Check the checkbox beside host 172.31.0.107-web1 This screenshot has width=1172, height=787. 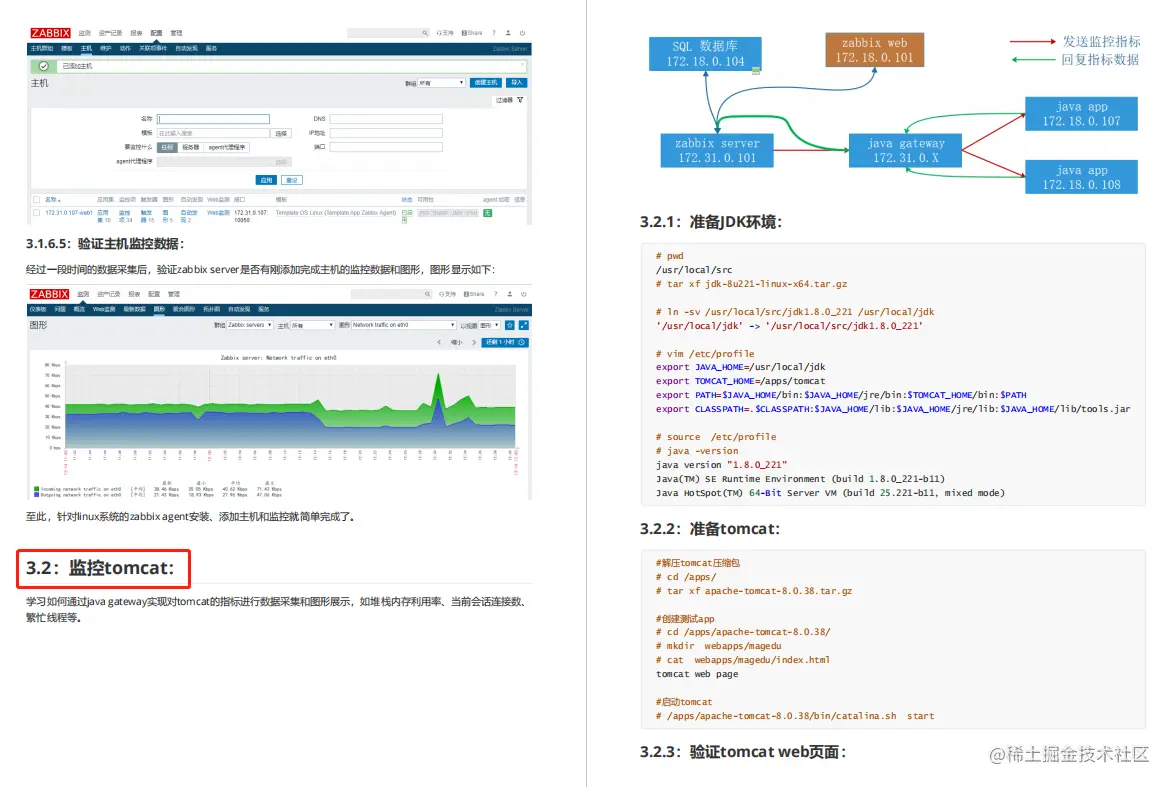click(x=37, y=212)
